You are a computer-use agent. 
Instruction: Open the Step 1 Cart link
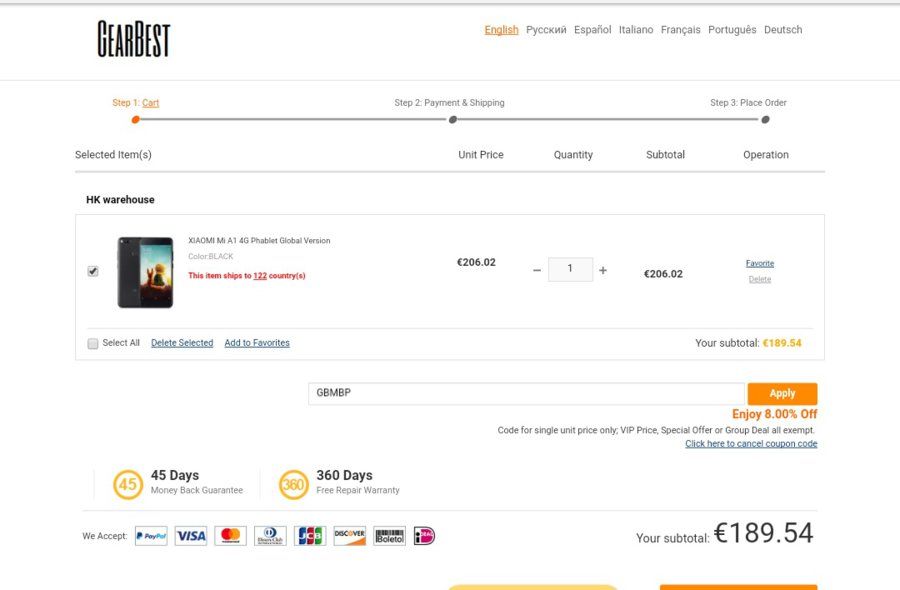150,103
